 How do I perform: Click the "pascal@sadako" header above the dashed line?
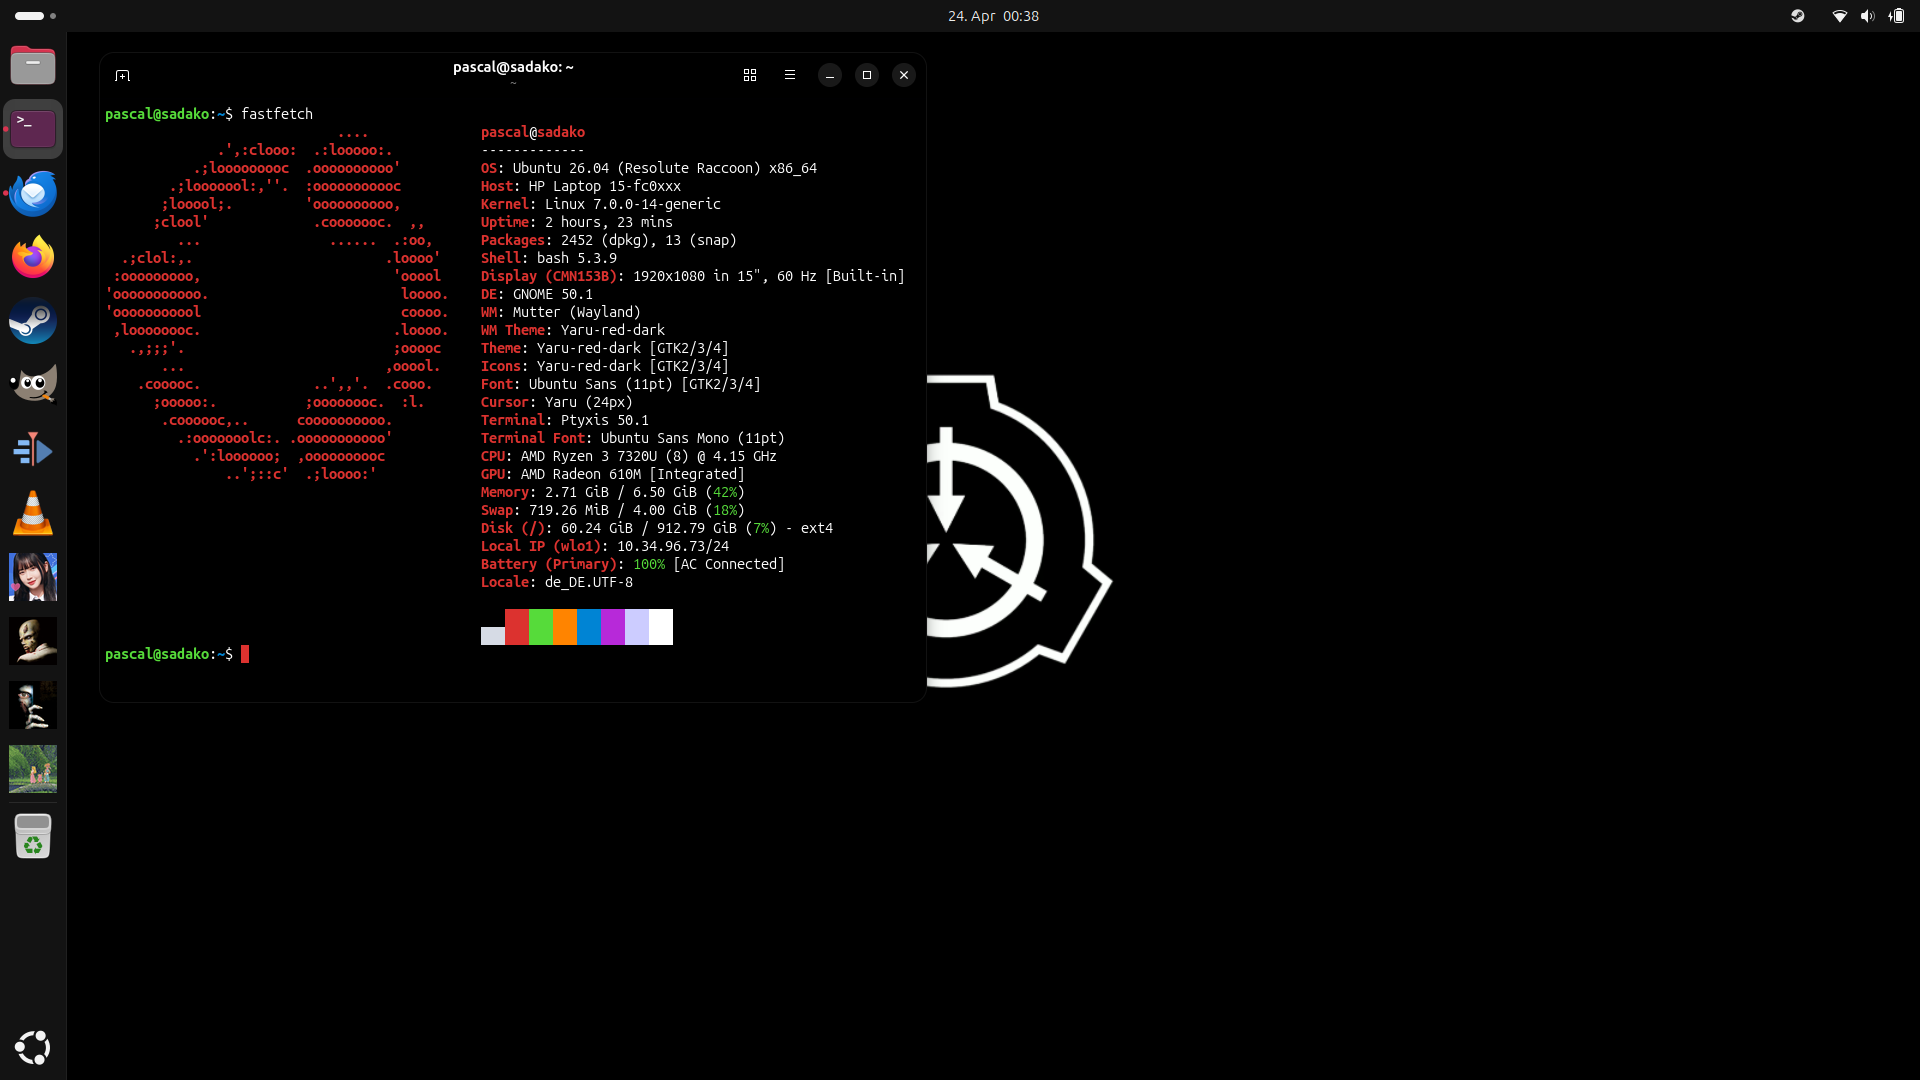[x=533, y=132]
